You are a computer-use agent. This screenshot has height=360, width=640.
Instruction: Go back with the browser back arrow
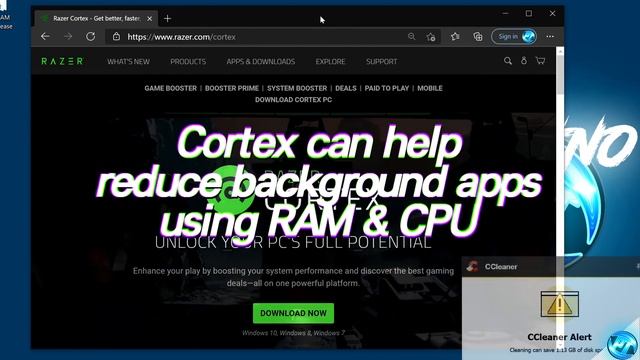[x=45, y=36]
